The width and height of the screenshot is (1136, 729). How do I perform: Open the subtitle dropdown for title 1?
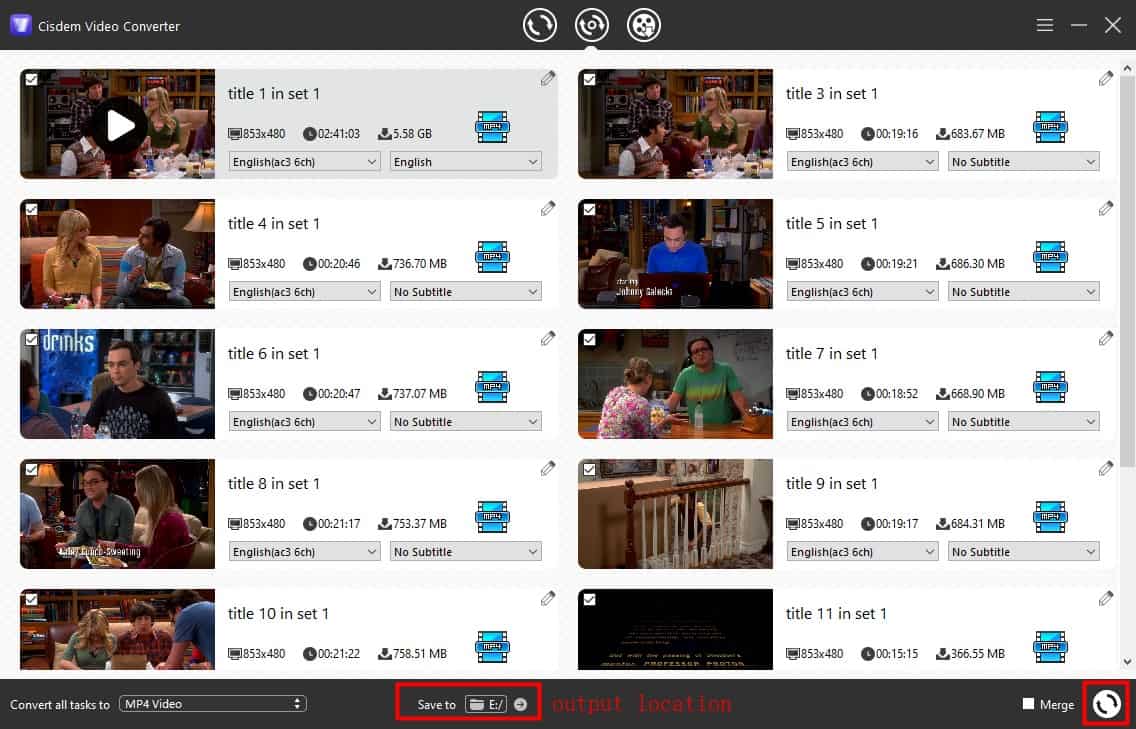tap(465, 161)
